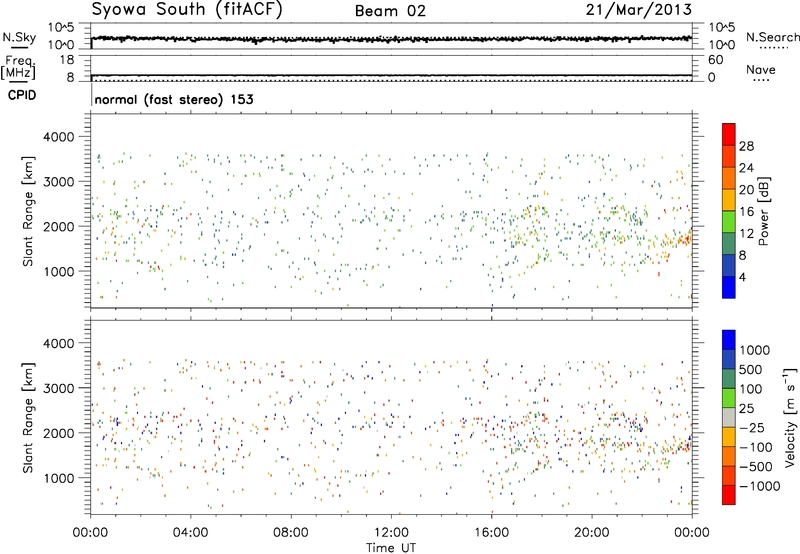Image resolution: width=800 pixels, height=554 pixels.
Task: Select the '24' power colorbar tick
Action: coord(746,168)
